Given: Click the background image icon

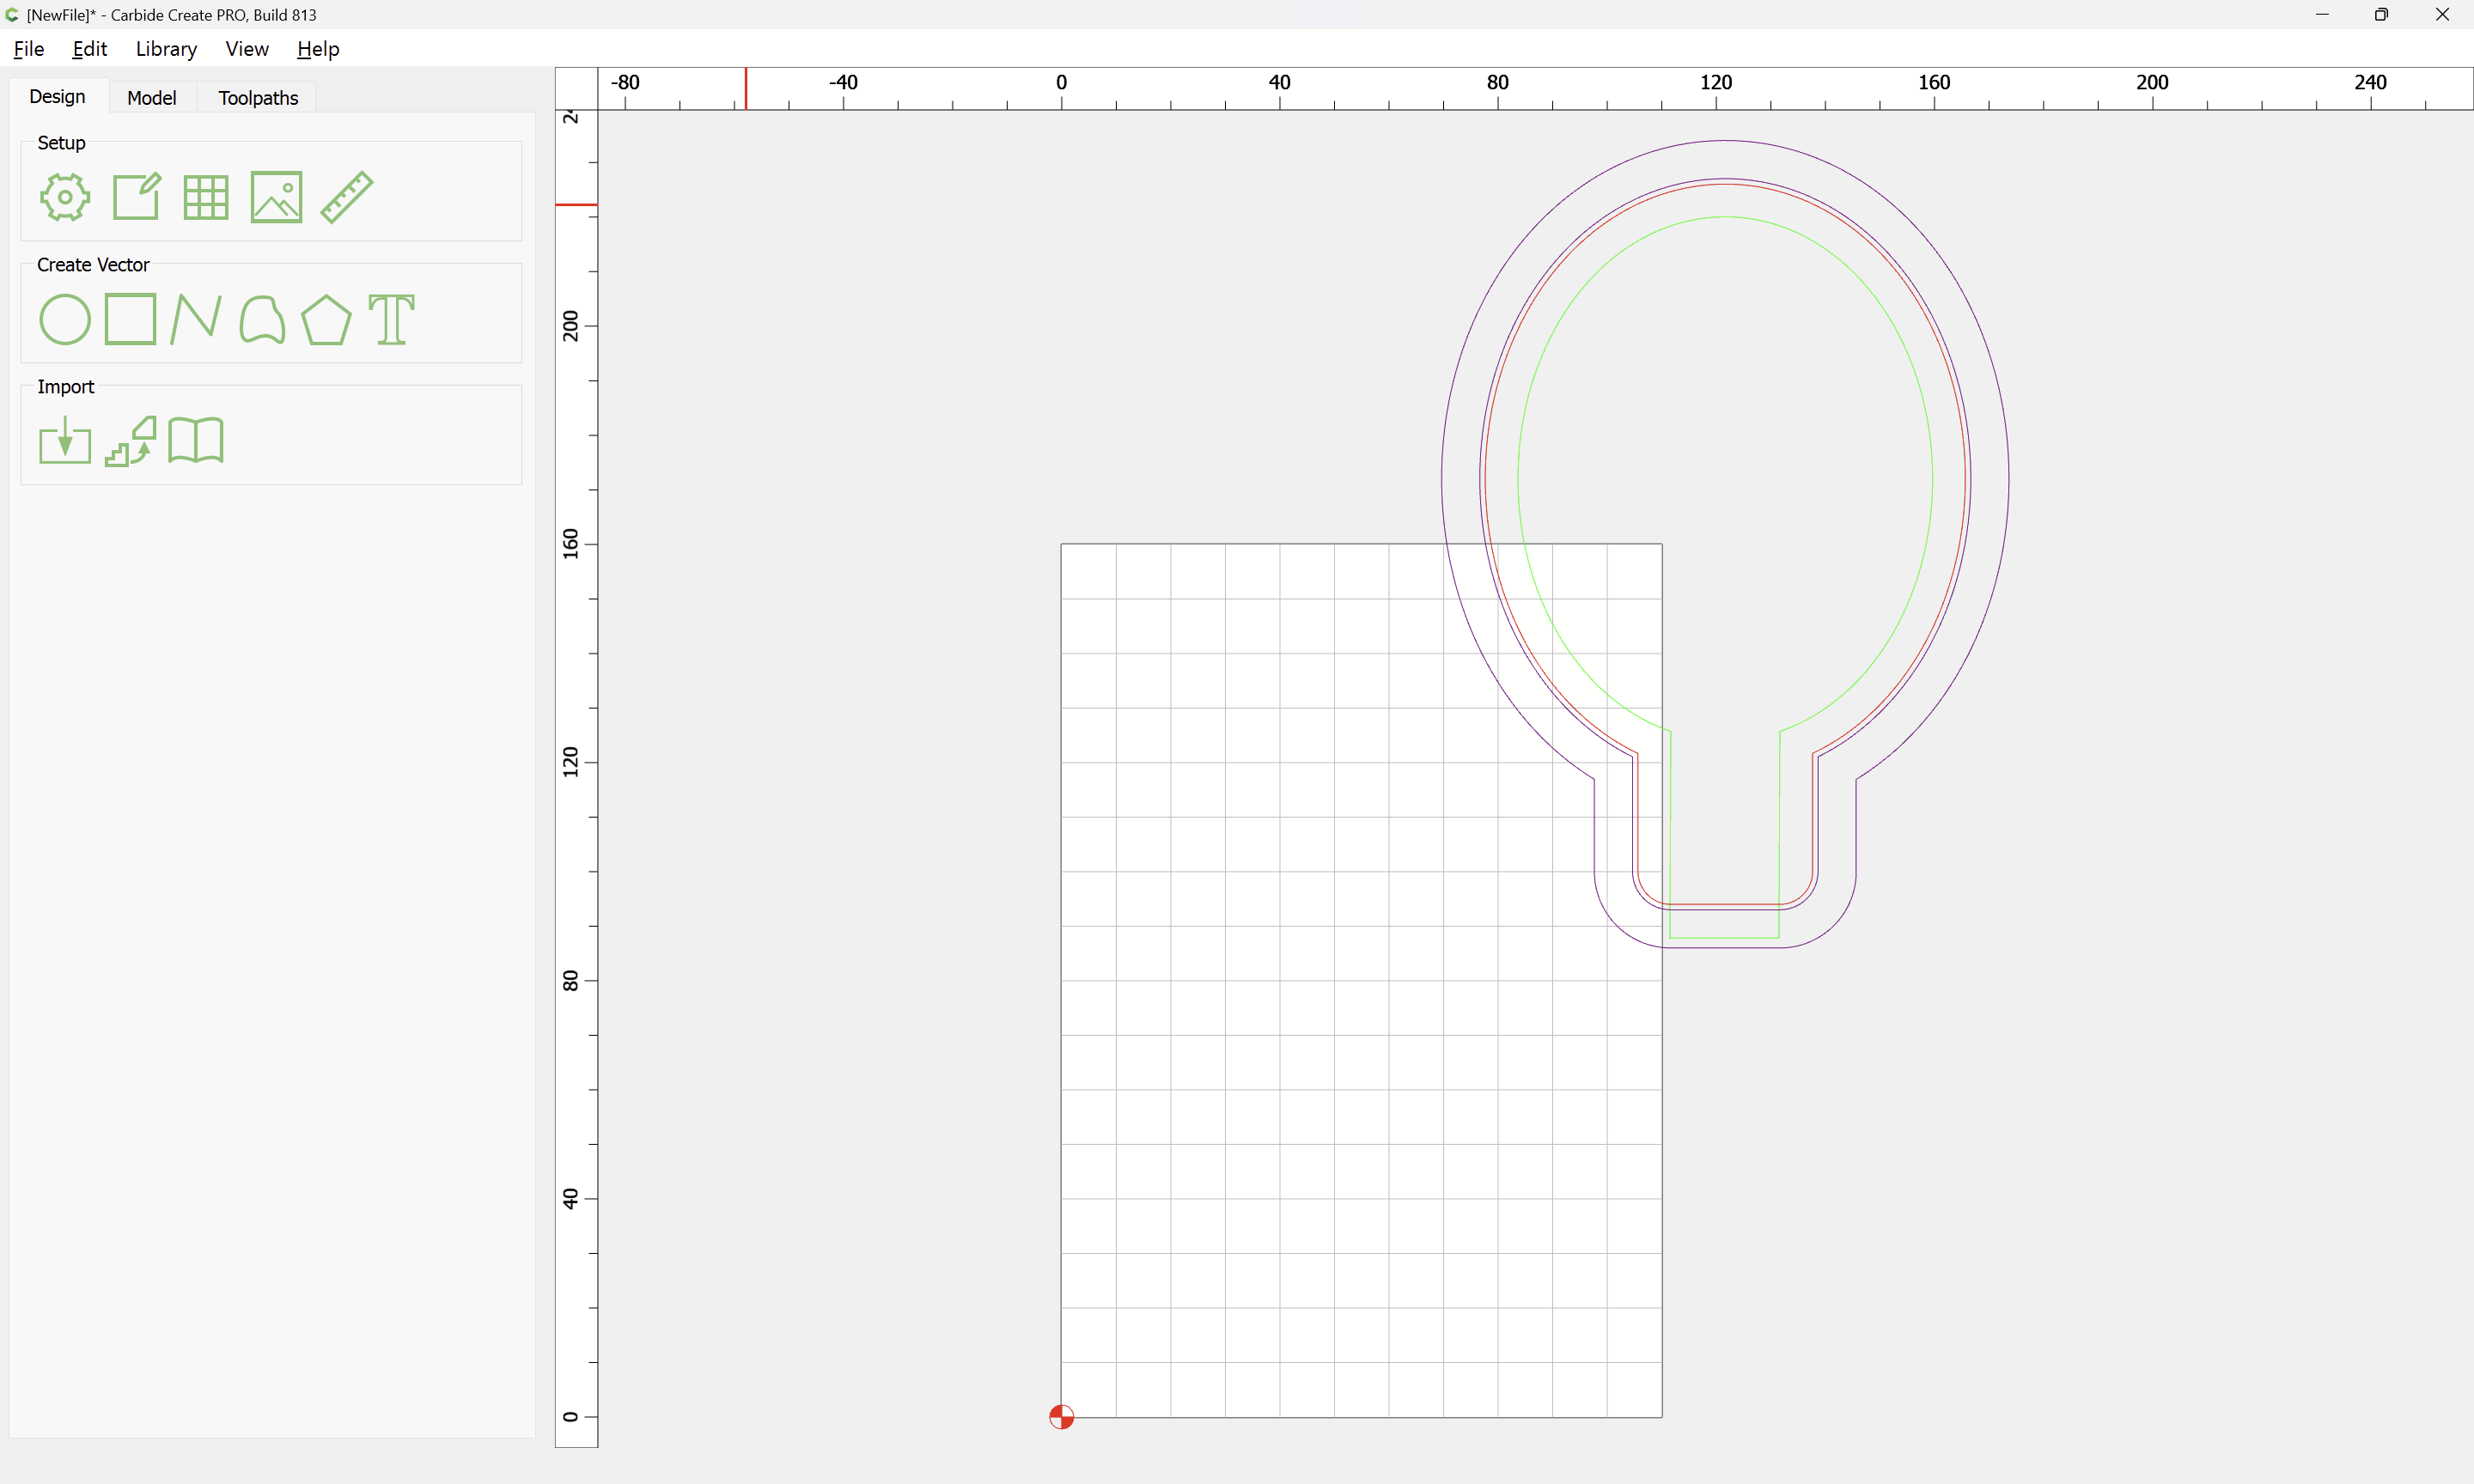Looking at the screenshot, I should [276, 197].
